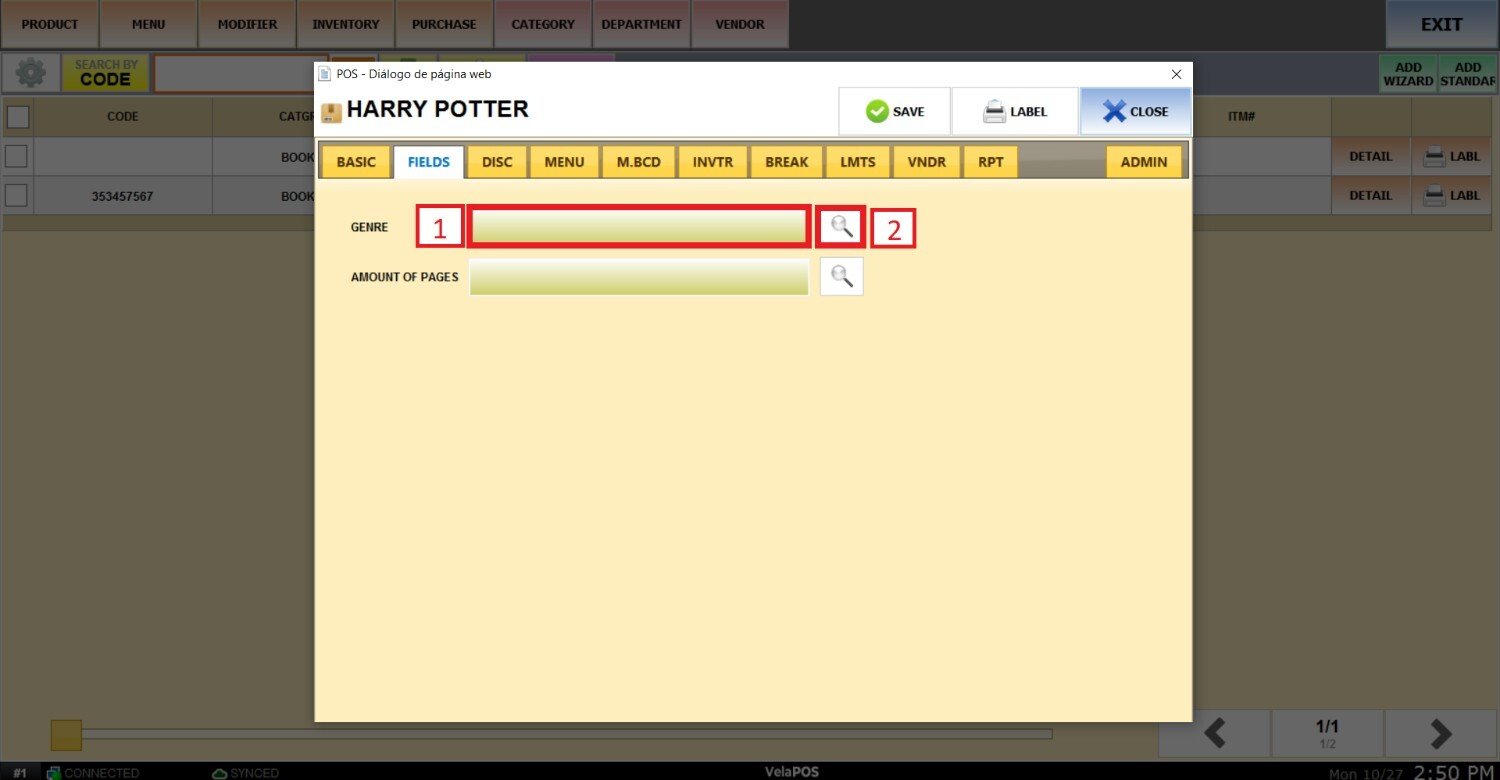
Task: Open the ADMIN tab
Action: click(x=1143, y=162)
